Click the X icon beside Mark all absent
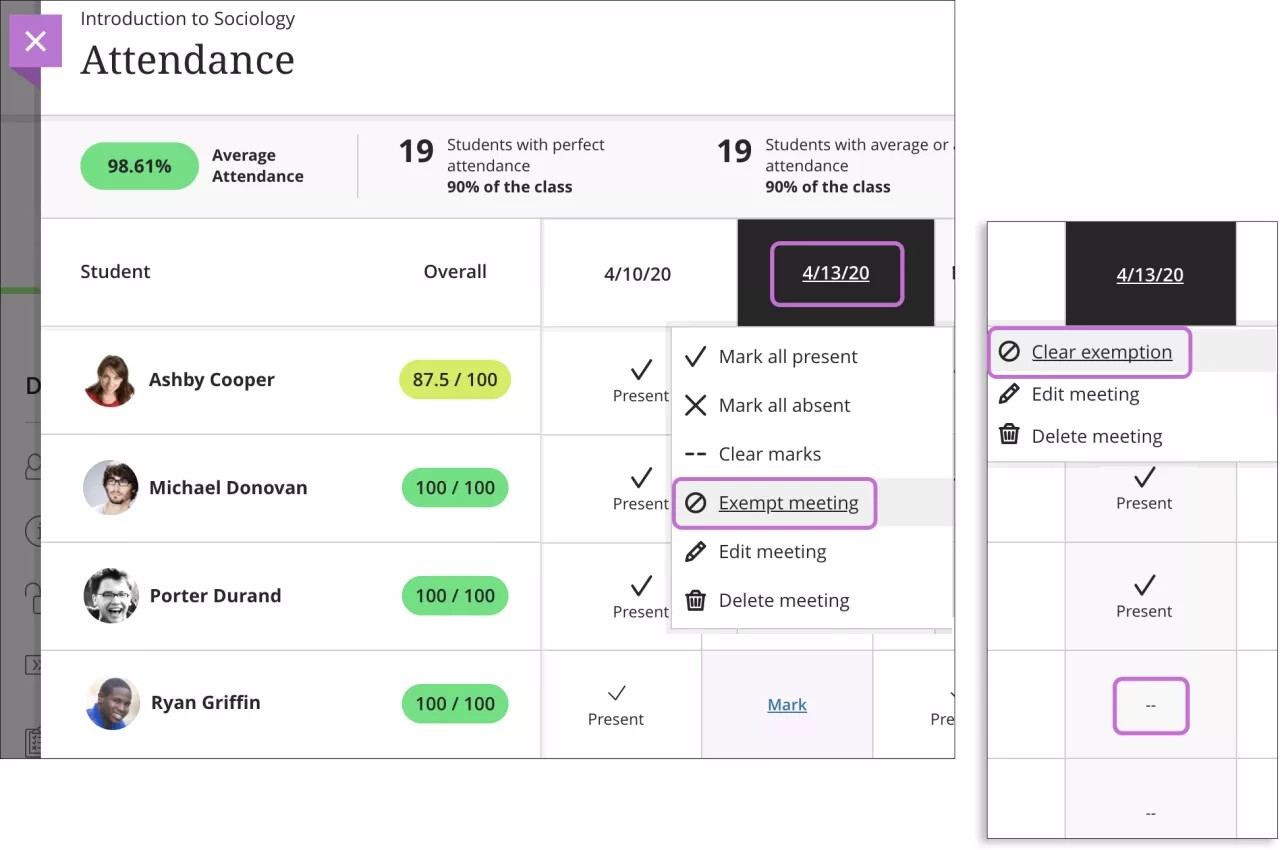The height and width of the screenshot is (850, 1280). pos(696,405)
